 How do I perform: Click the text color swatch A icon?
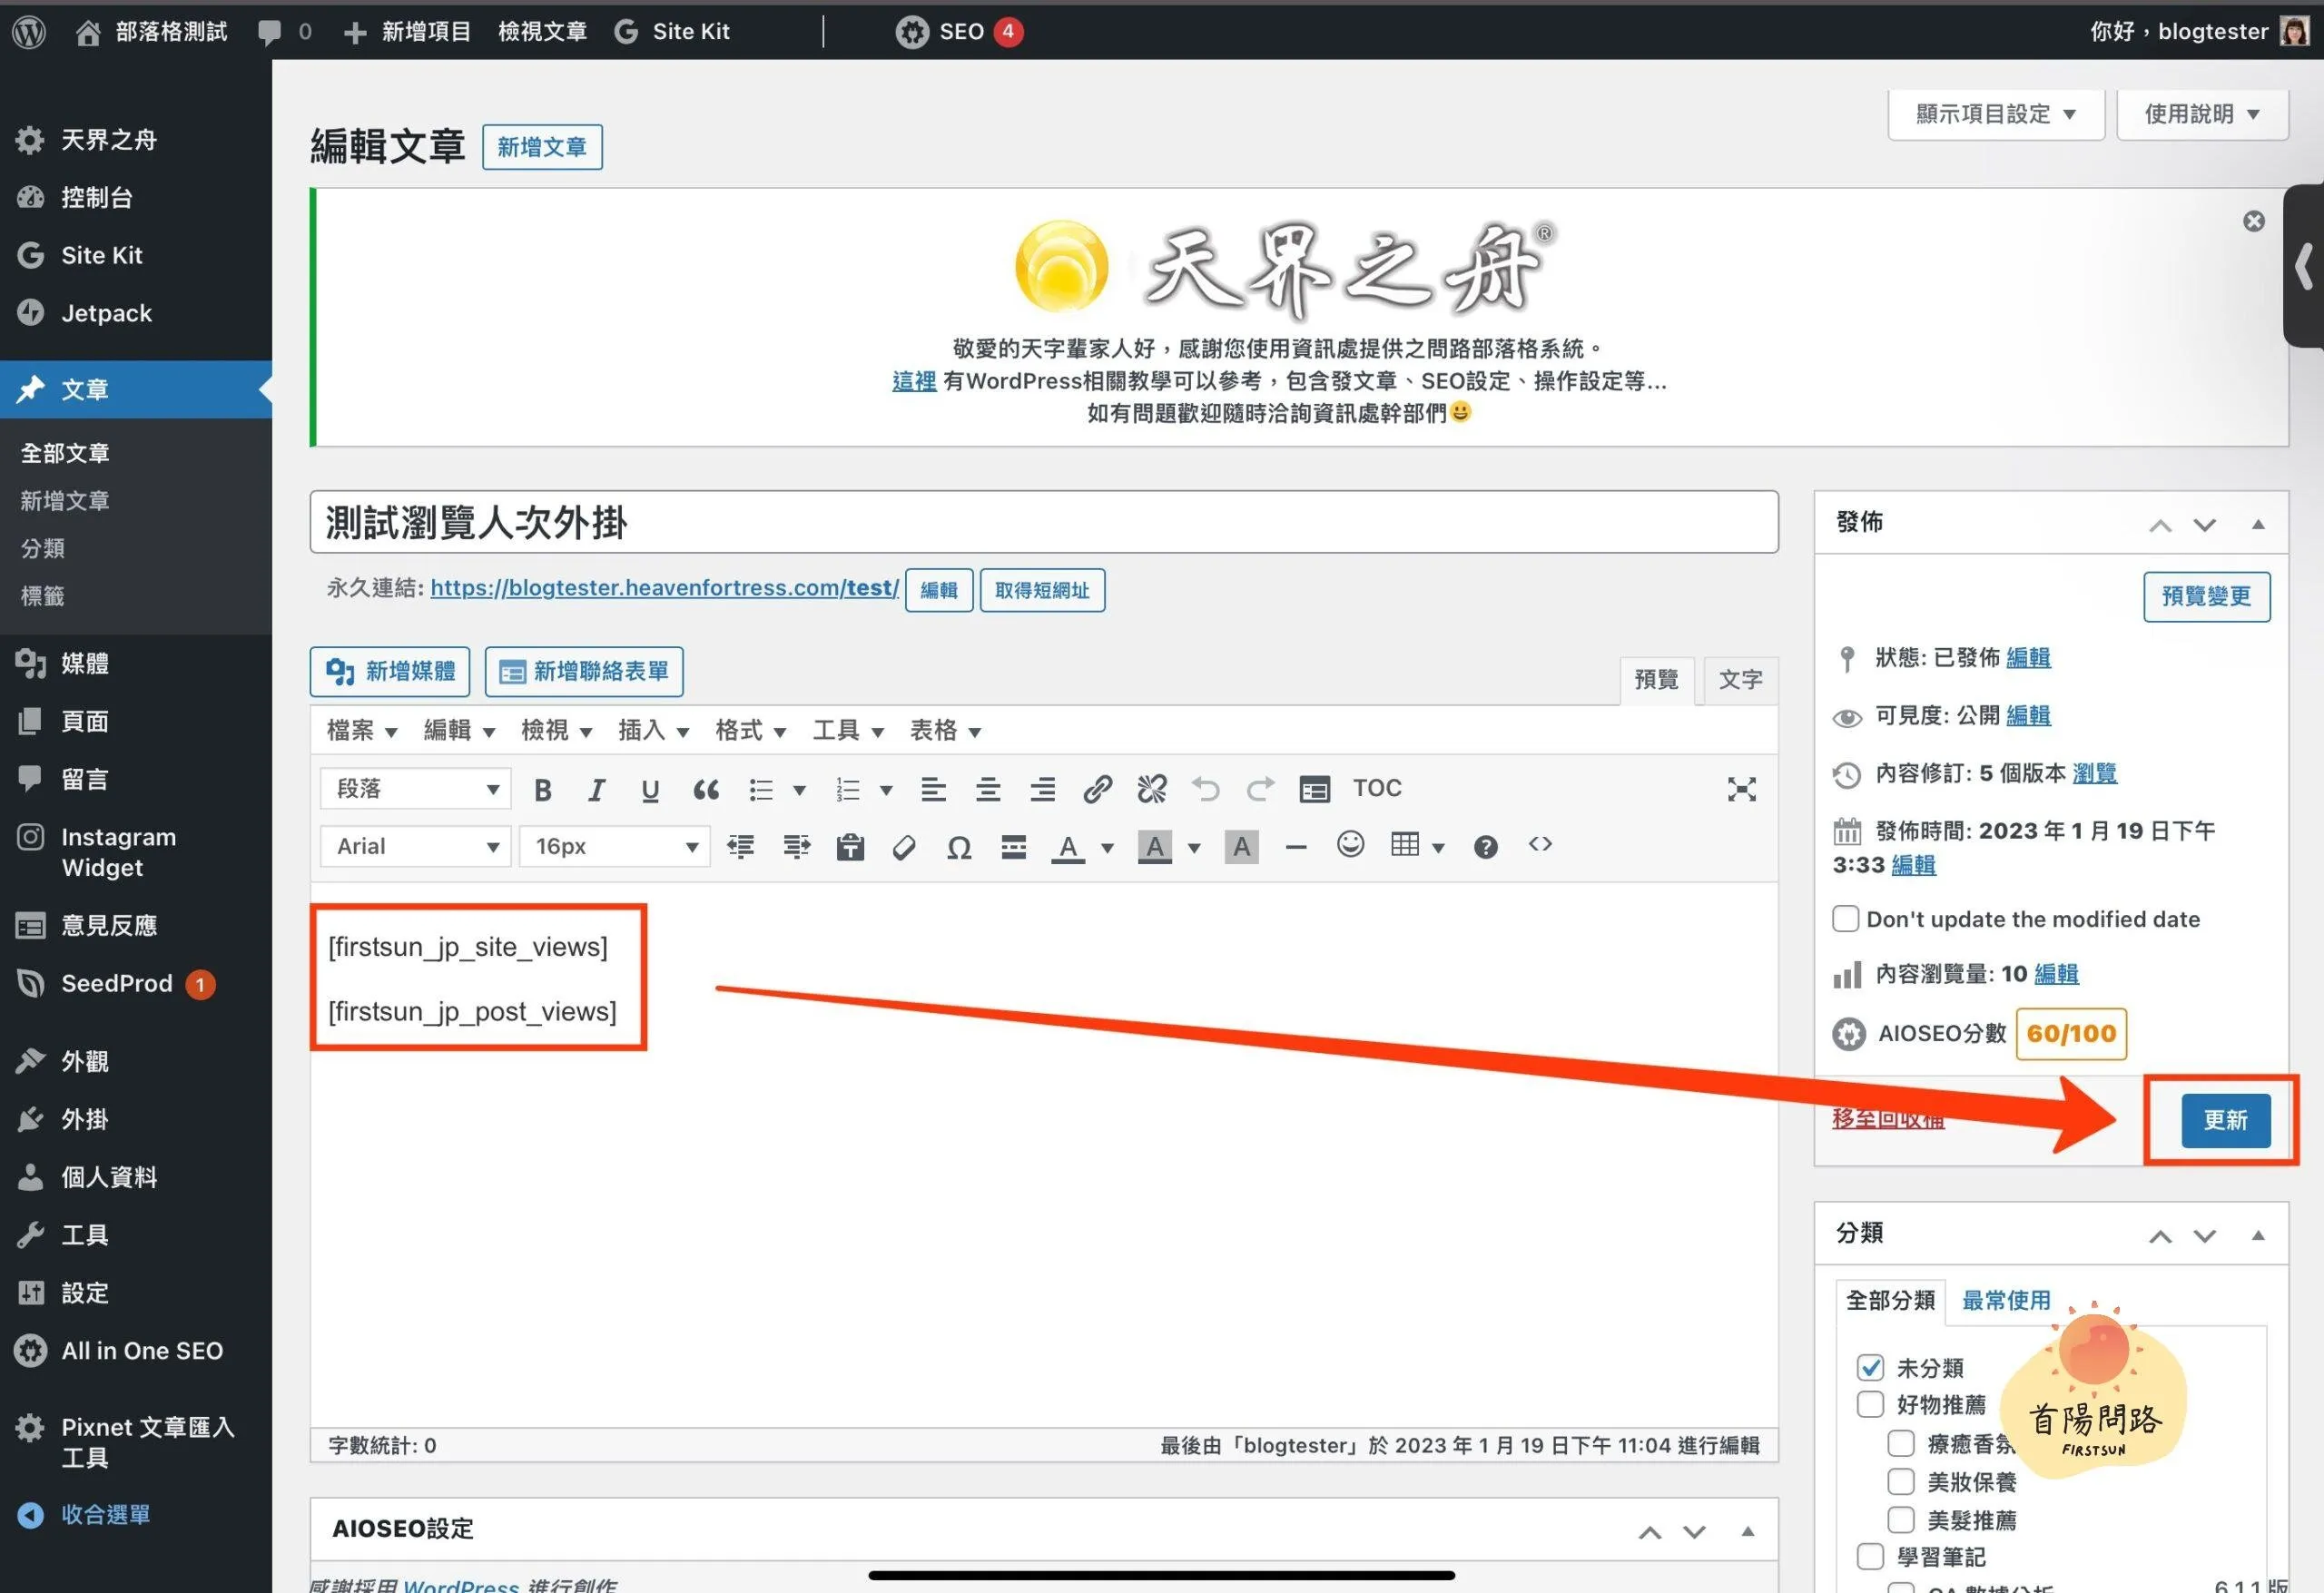pos(1068,848)
